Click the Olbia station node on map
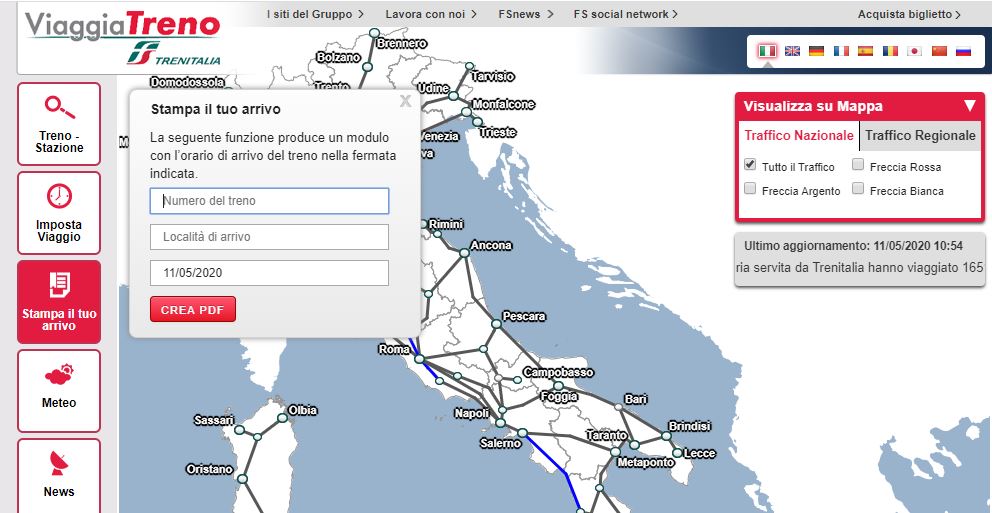Screen dimensions: 992x513 282,418
